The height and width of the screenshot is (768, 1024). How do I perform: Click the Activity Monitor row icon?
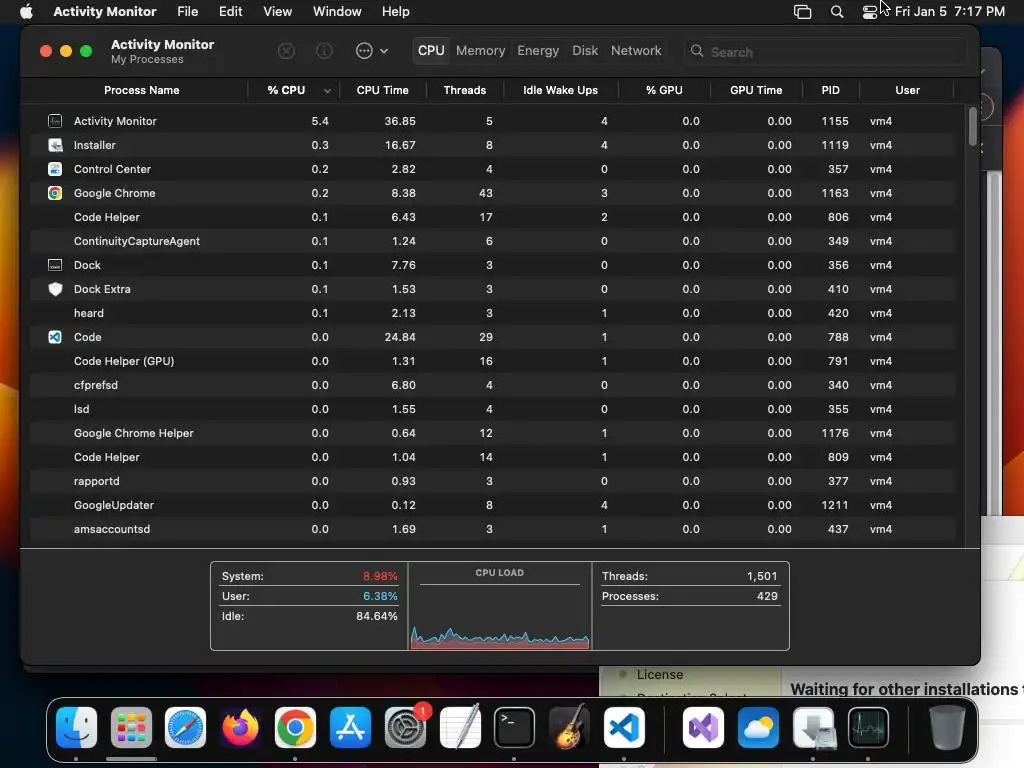[55, 121]
